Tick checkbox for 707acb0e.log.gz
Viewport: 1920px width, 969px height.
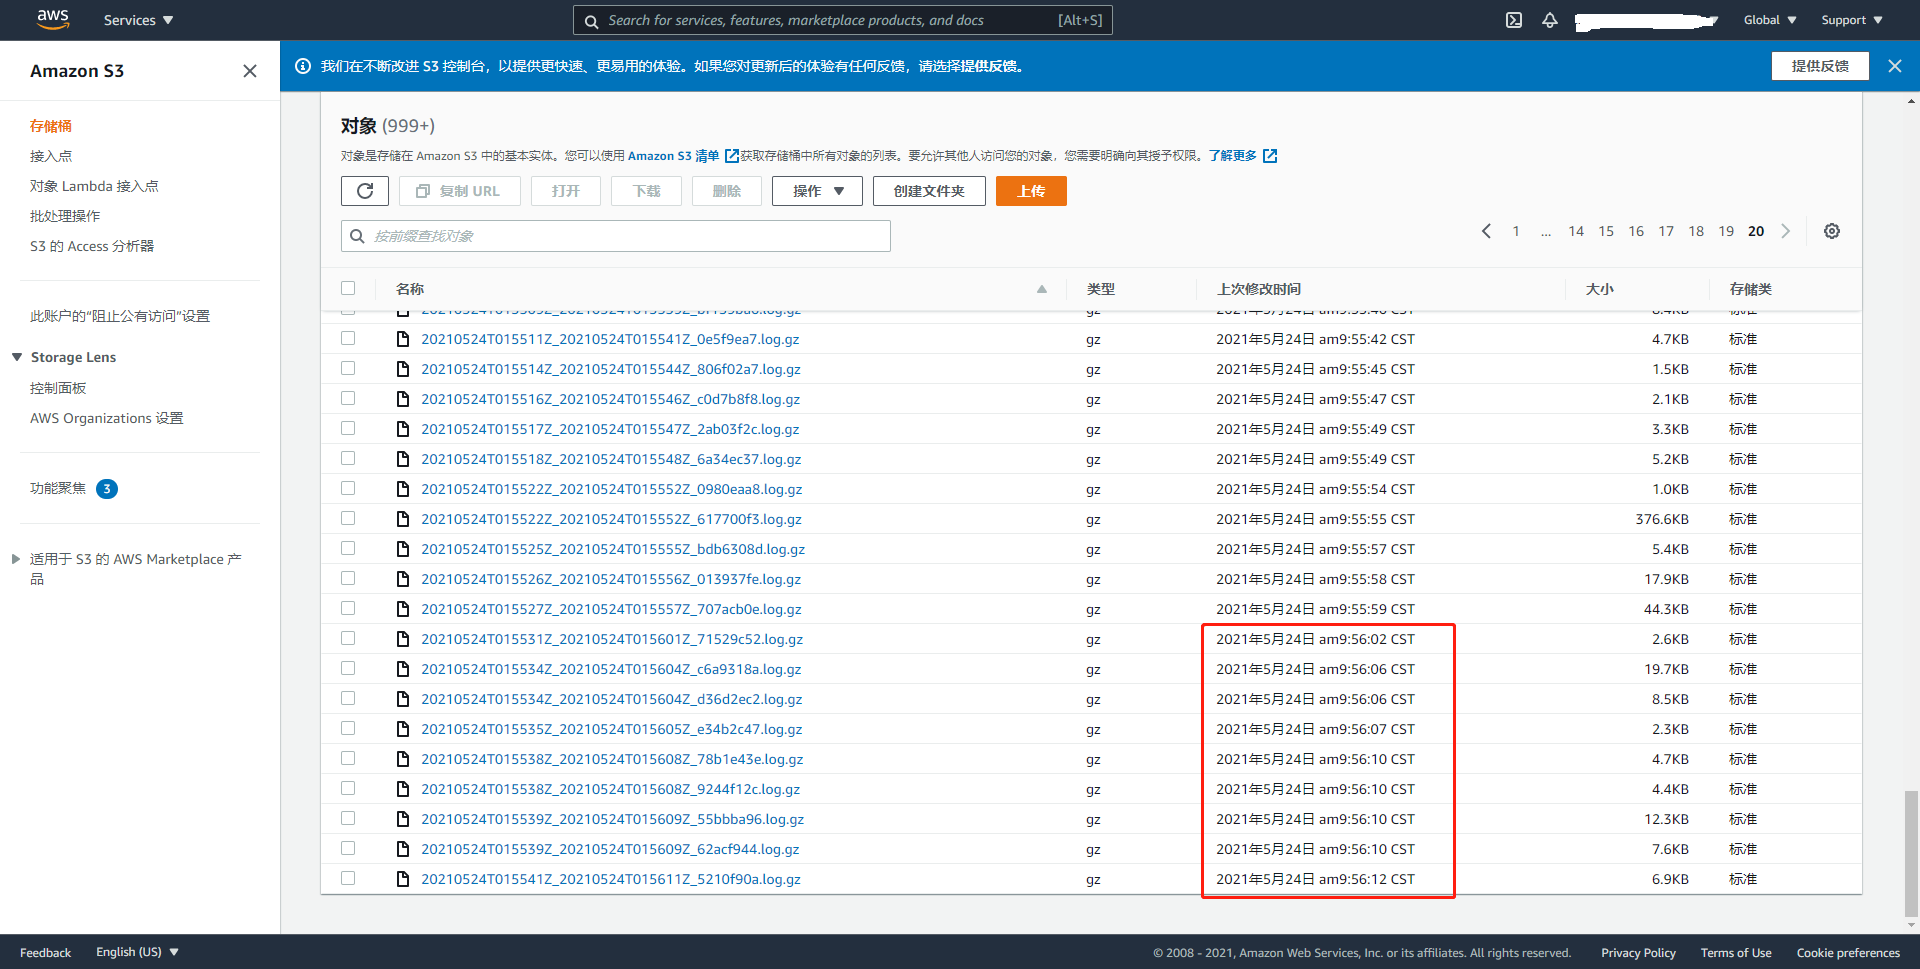coord(348,608)
